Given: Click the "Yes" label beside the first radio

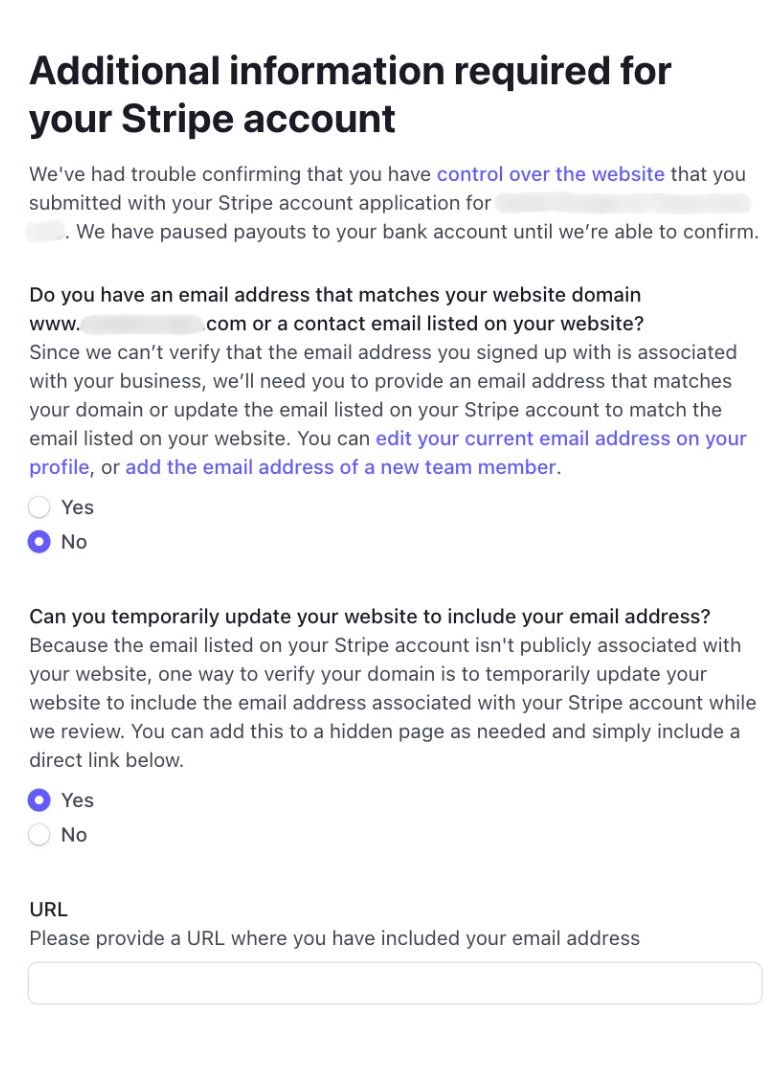Looking at the screenshot, I should (x=77, y=507).
